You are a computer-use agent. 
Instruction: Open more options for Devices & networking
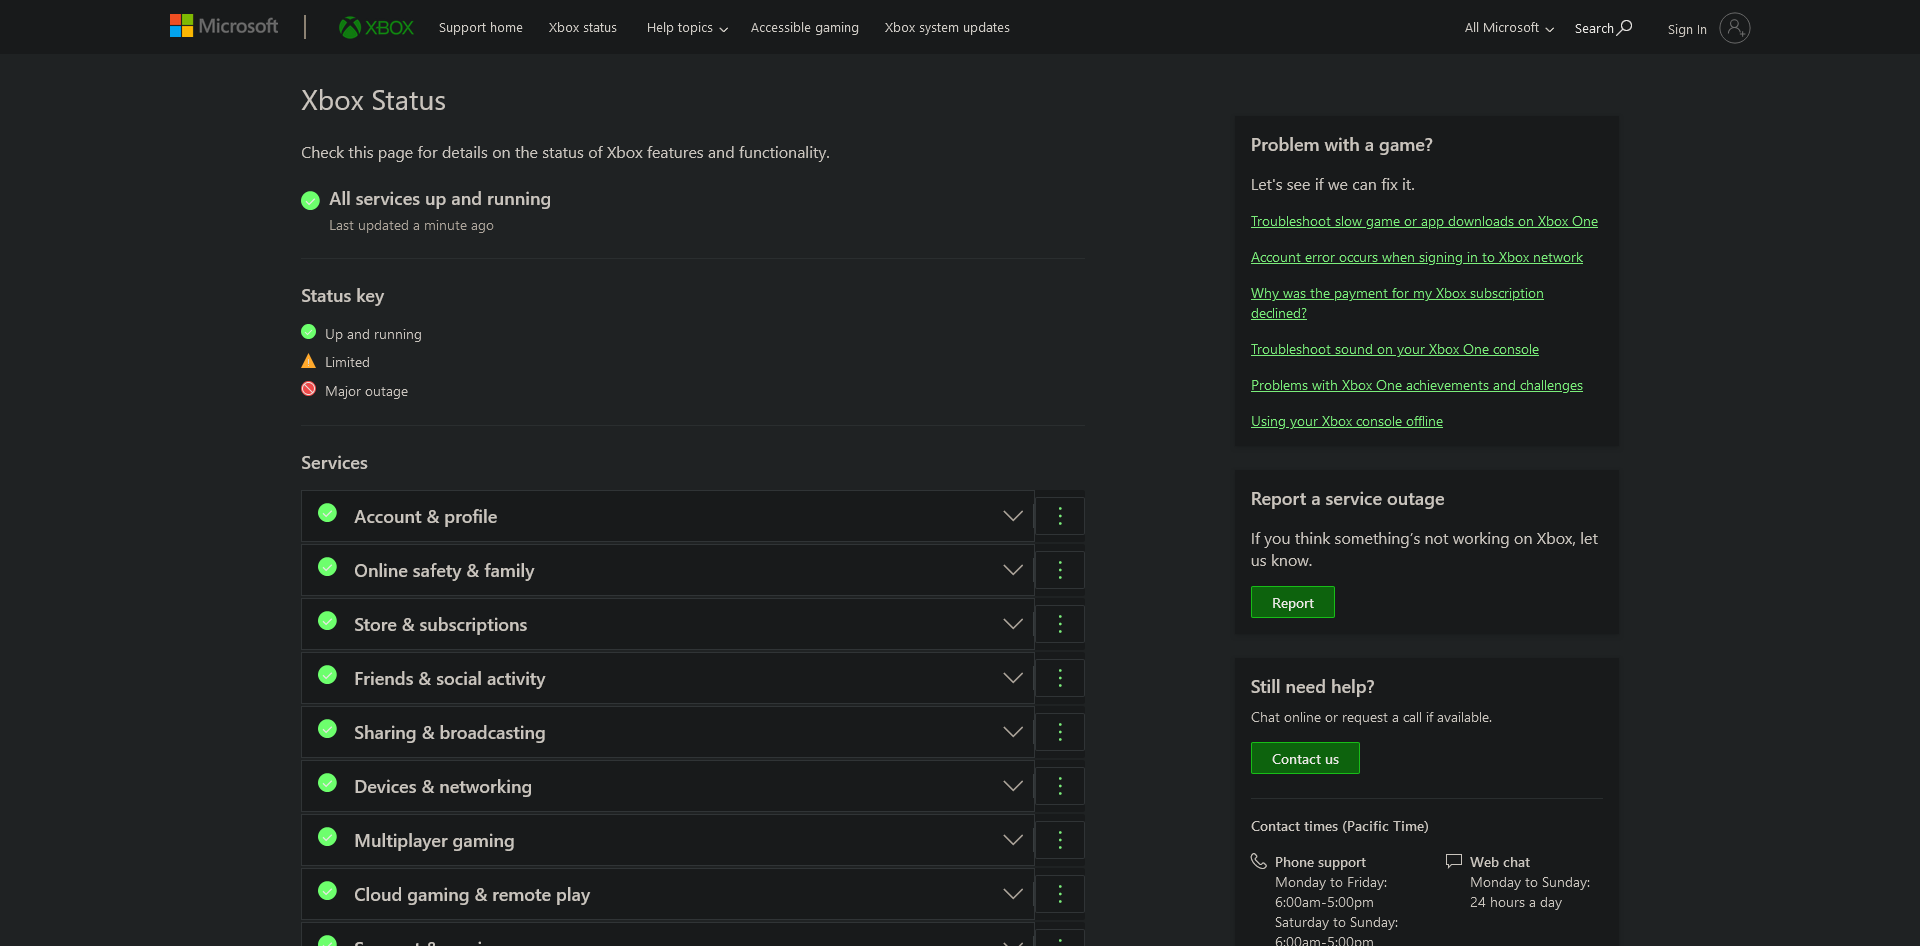1060,786
